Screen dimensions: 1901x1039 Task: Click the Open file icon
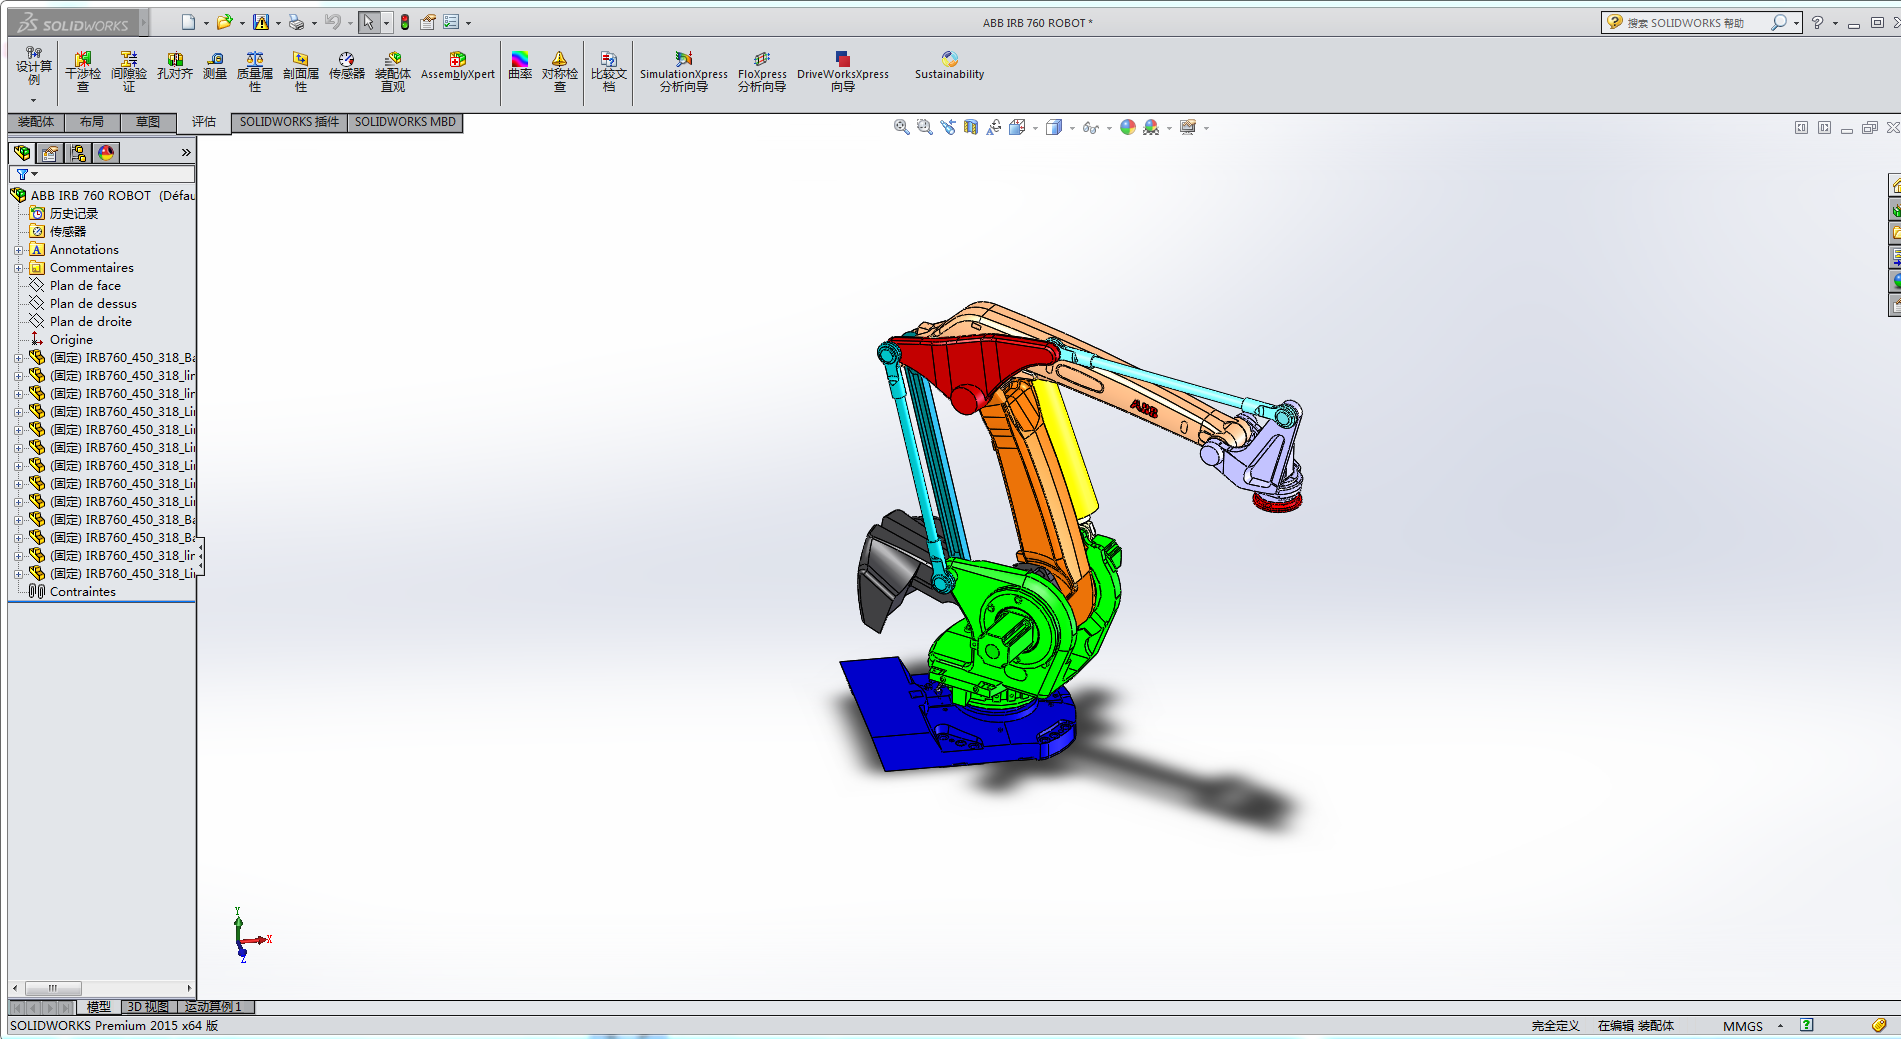pos(224,22)
